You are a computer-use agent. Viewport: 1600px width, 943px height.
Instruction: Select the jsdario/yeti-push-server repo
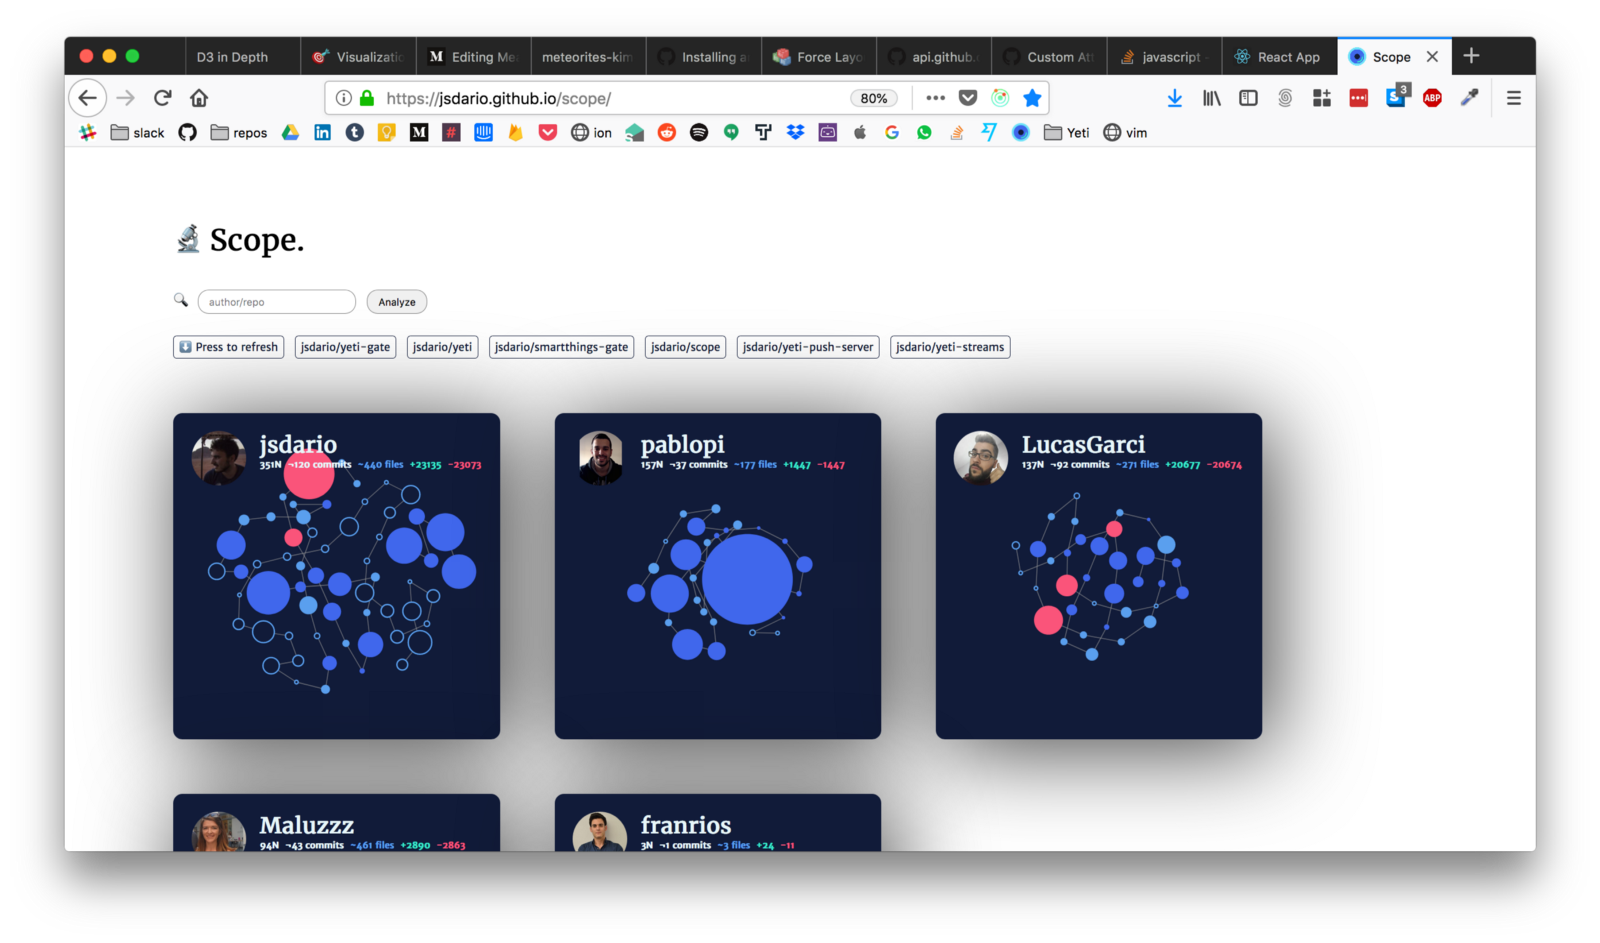(x=808, y=347)
